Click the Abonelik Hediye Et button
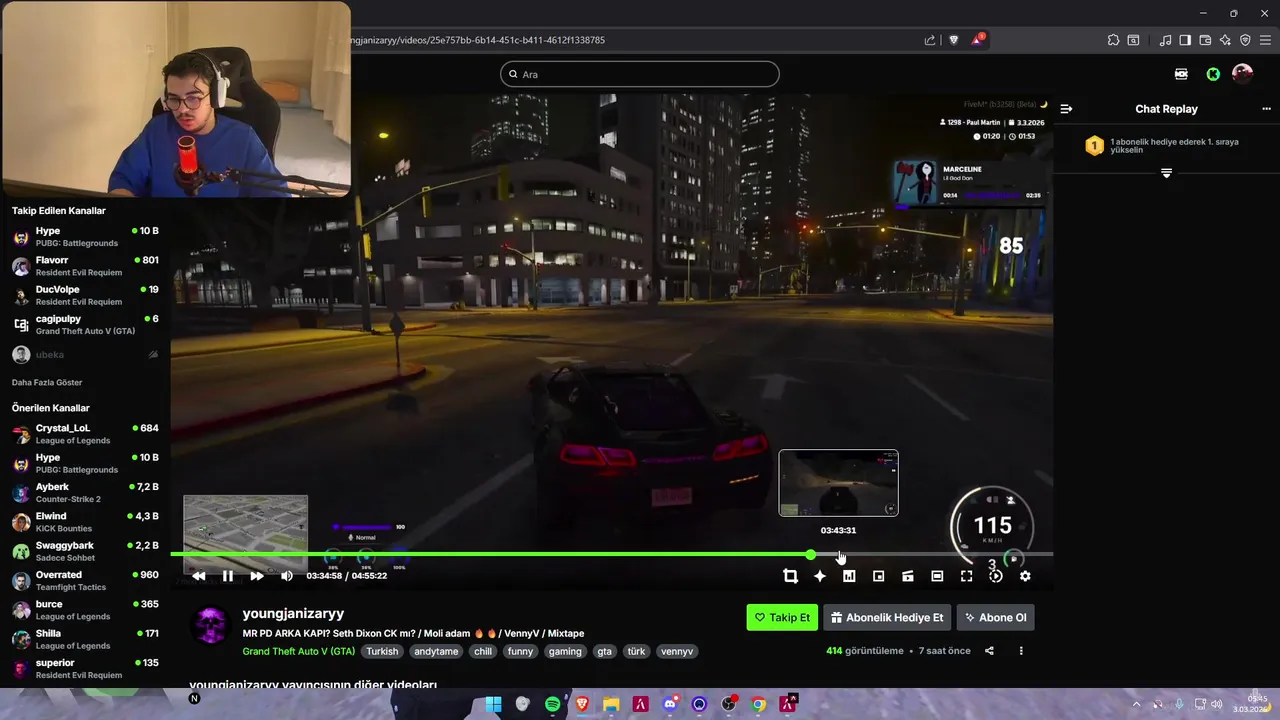This screenshot has width=1280, height=720. pyautogui.click(x=887, y=617)
